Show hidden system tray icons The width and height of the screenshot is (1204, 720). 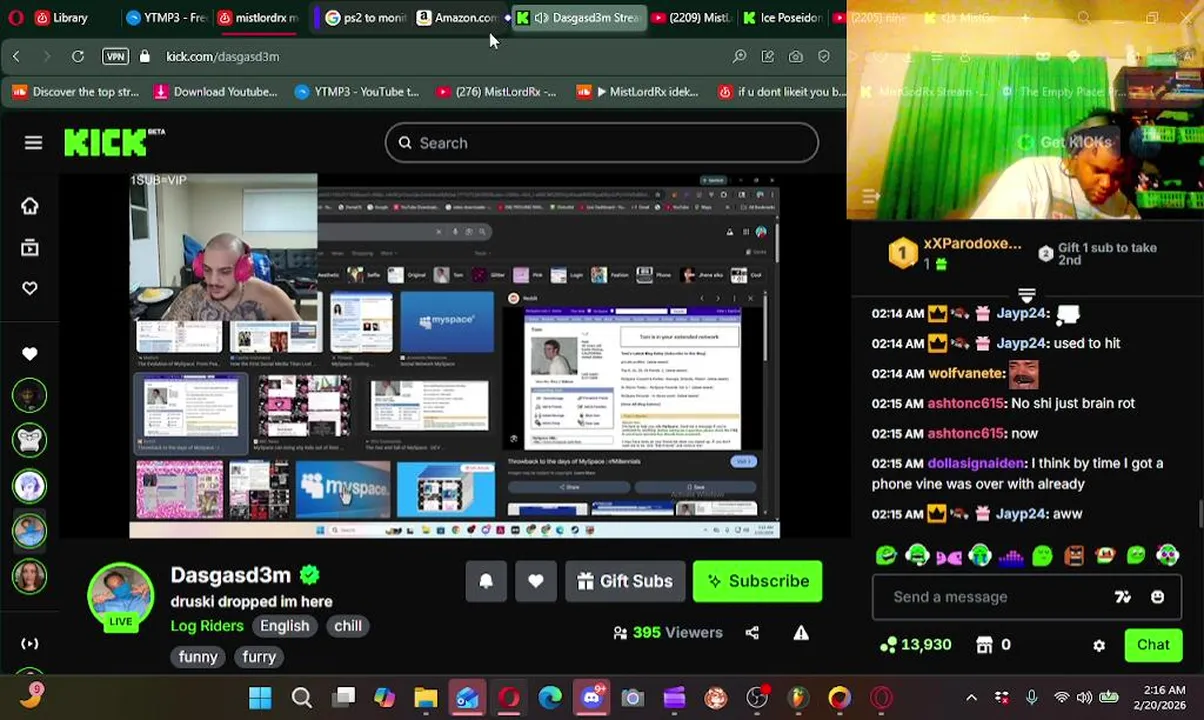(971, 698)
